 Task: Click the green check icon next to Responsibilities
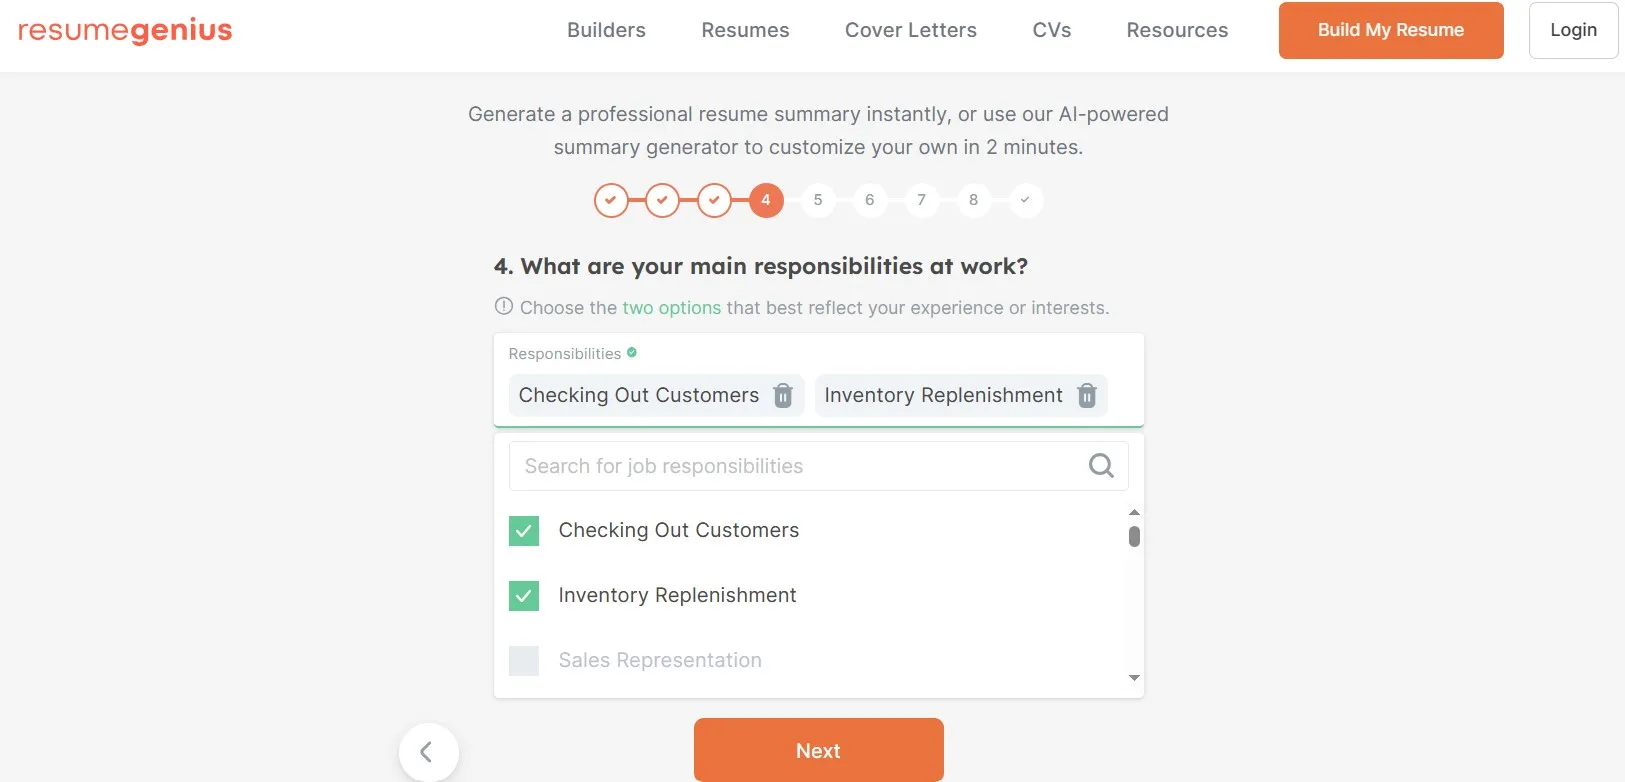[632, 352]
